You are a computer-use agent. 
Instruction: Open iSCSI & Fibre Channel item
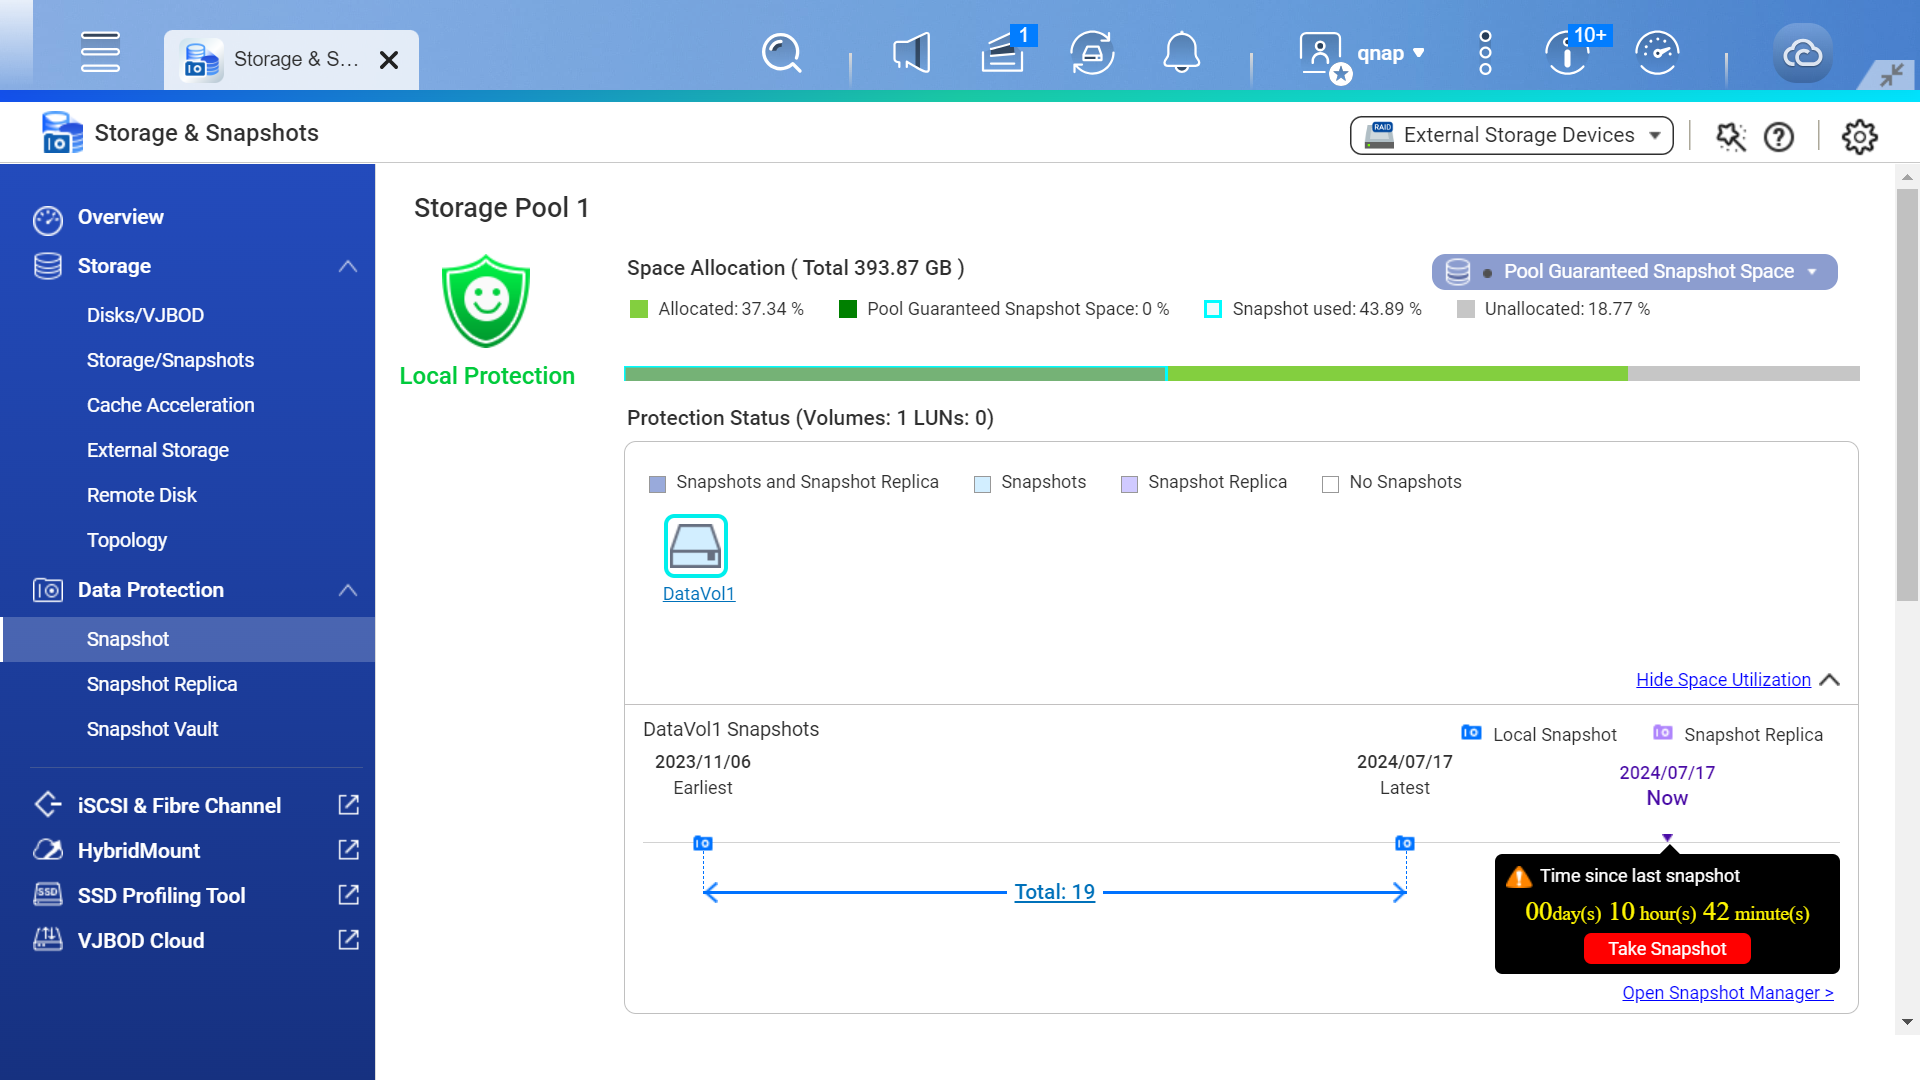(179, 805)
